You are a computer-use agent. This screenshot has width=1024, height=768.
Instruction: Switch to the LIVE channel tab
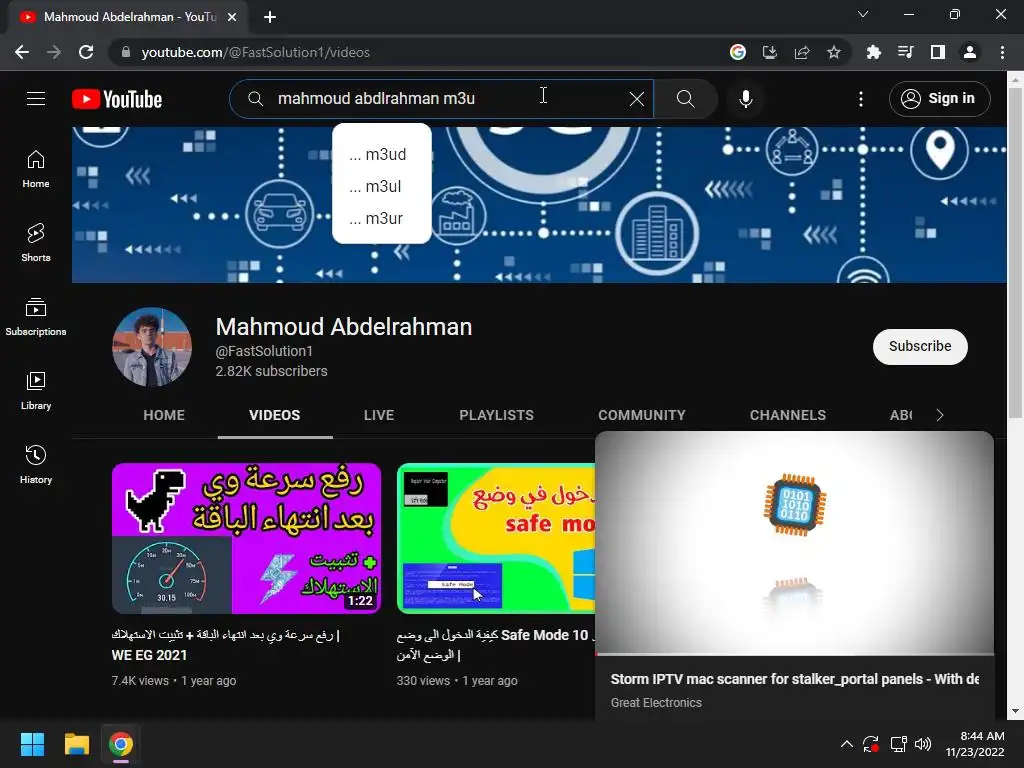(379, 415)
